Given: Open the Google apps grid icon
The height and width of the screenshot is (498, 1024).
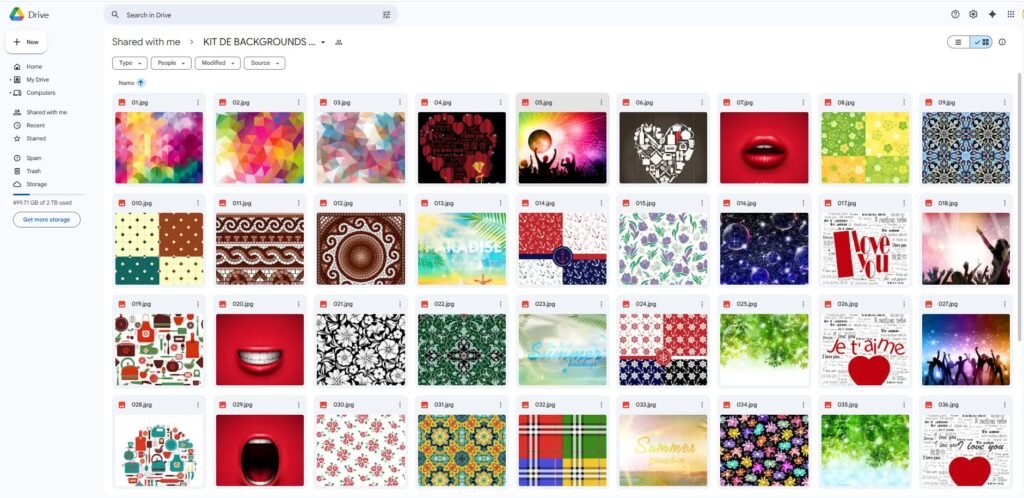Looking at the screenshot, I should pyautogui.click(x=1011, y=14).
